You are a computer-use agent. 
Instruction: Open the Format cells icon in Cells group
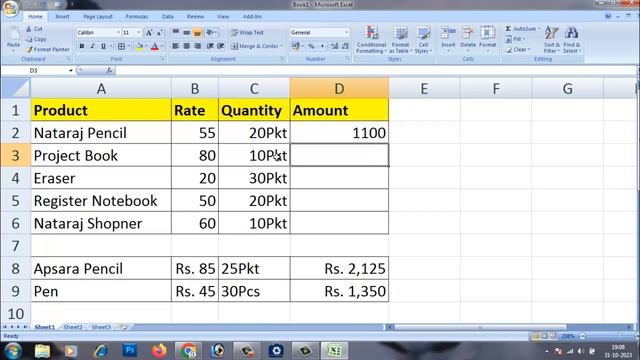(x=487, y=33)
